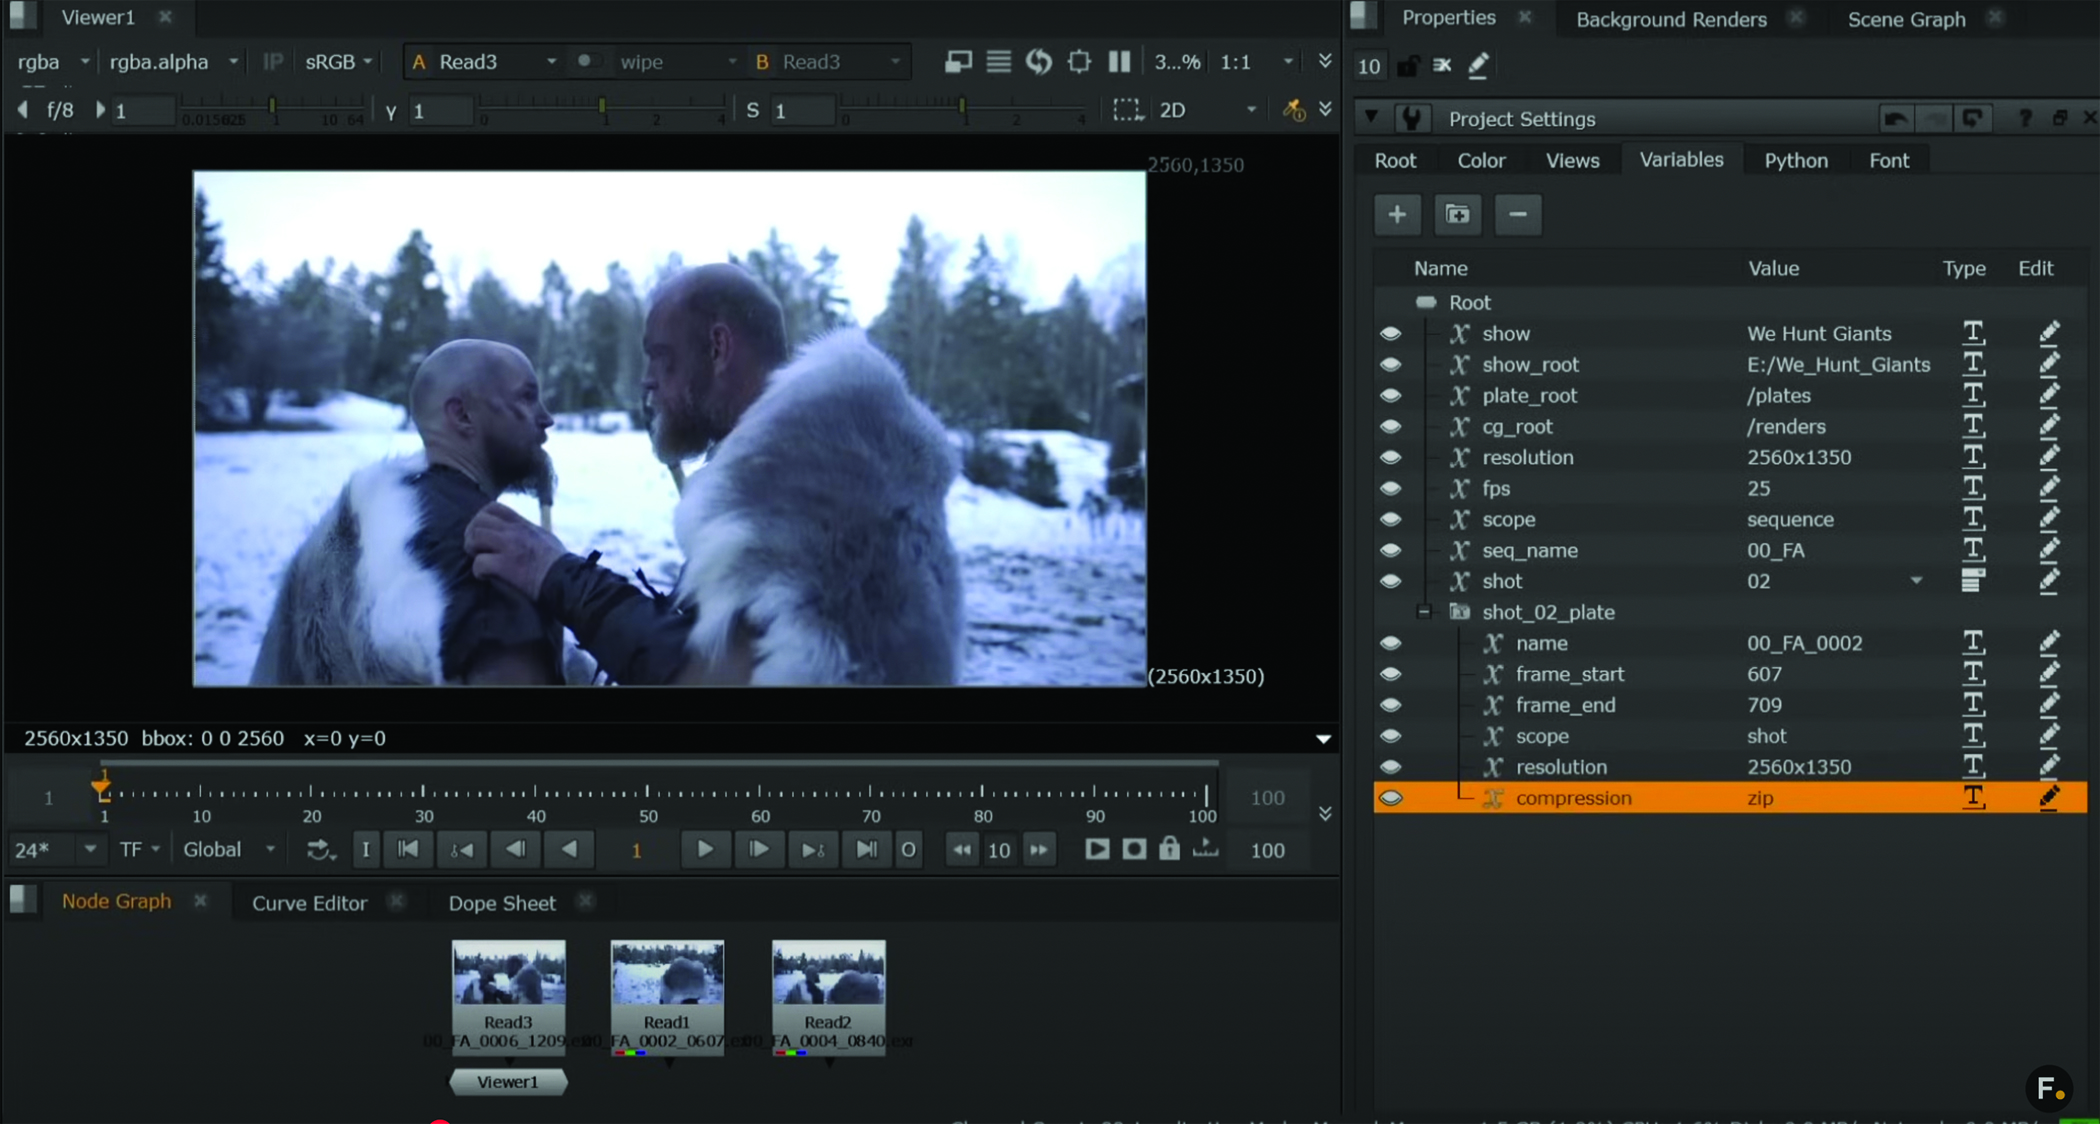Switch to the Views tab
The height and width of the screenshot is (1124, 2100).
point(1572,160)
